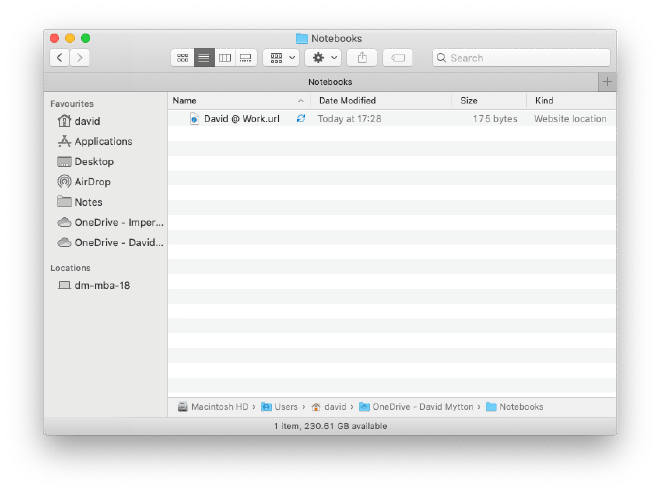The image size is (660, 493).
Task: Click Notebooks in the path bar
Action: click(515, 407)
